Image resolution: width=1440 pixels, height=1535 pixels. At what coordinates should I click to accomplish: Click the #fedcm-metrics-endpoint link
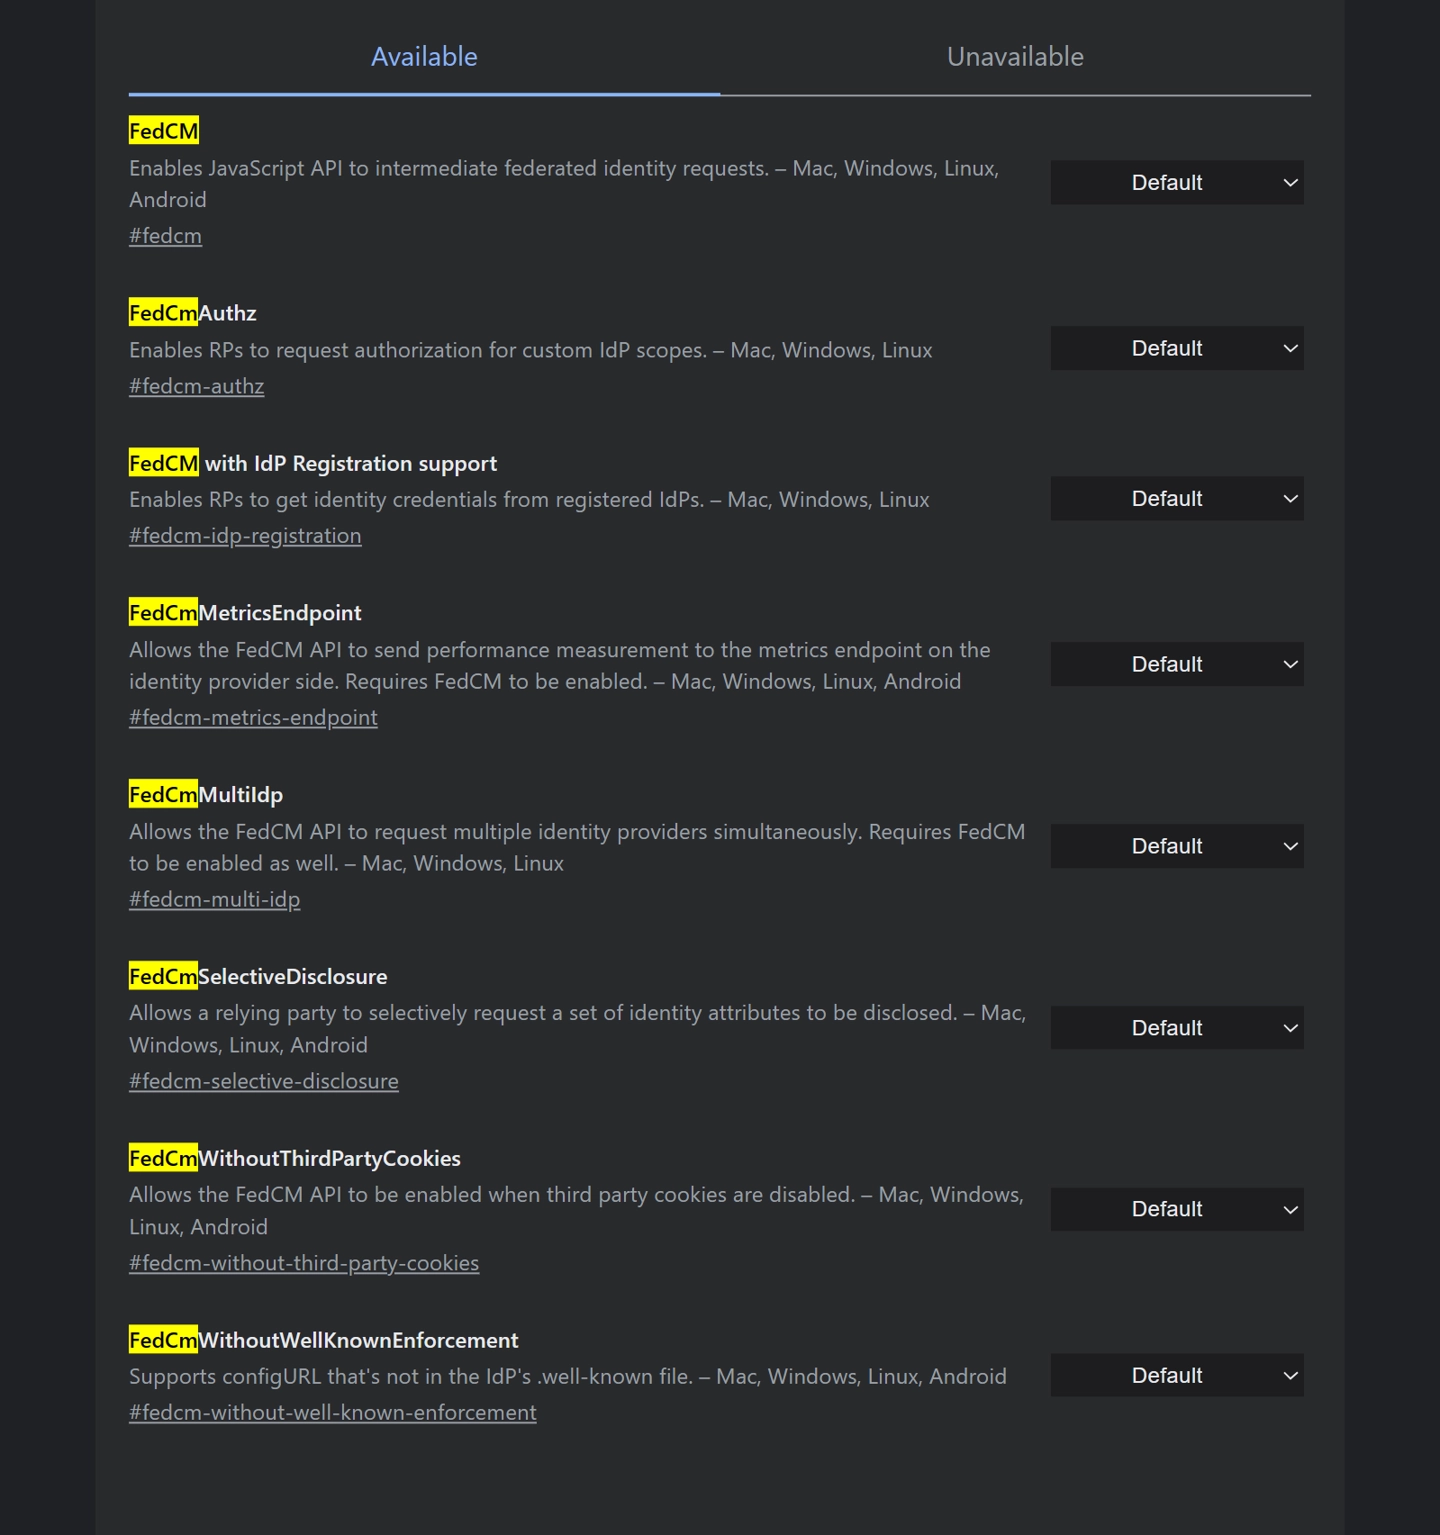pyautogui.click(x=253, y=718)
